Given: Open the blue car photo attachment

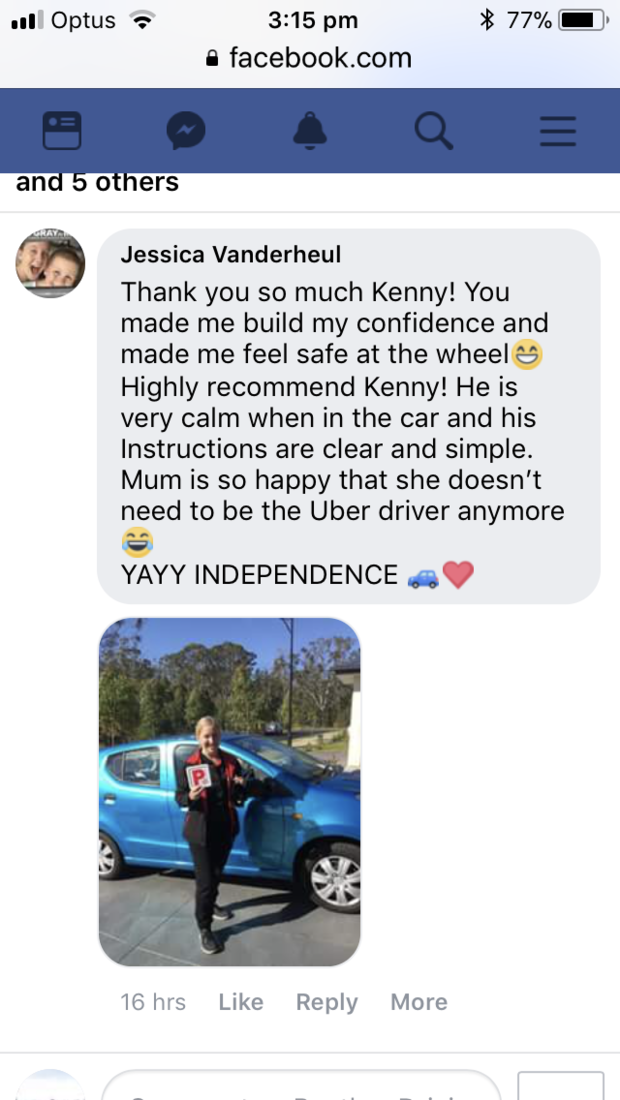Looking at the screenshot, I should click(x=229, y=792).
